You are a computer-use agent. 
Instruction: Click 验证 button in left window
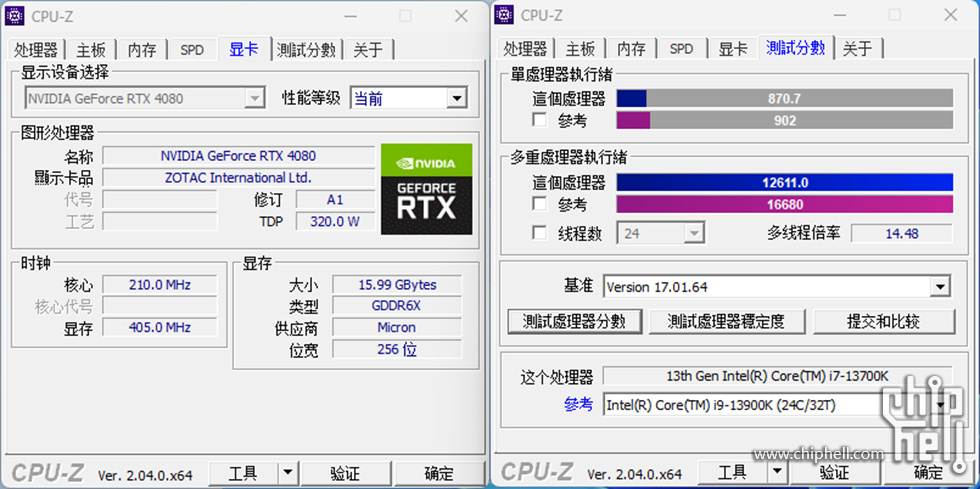click(345, 473)
